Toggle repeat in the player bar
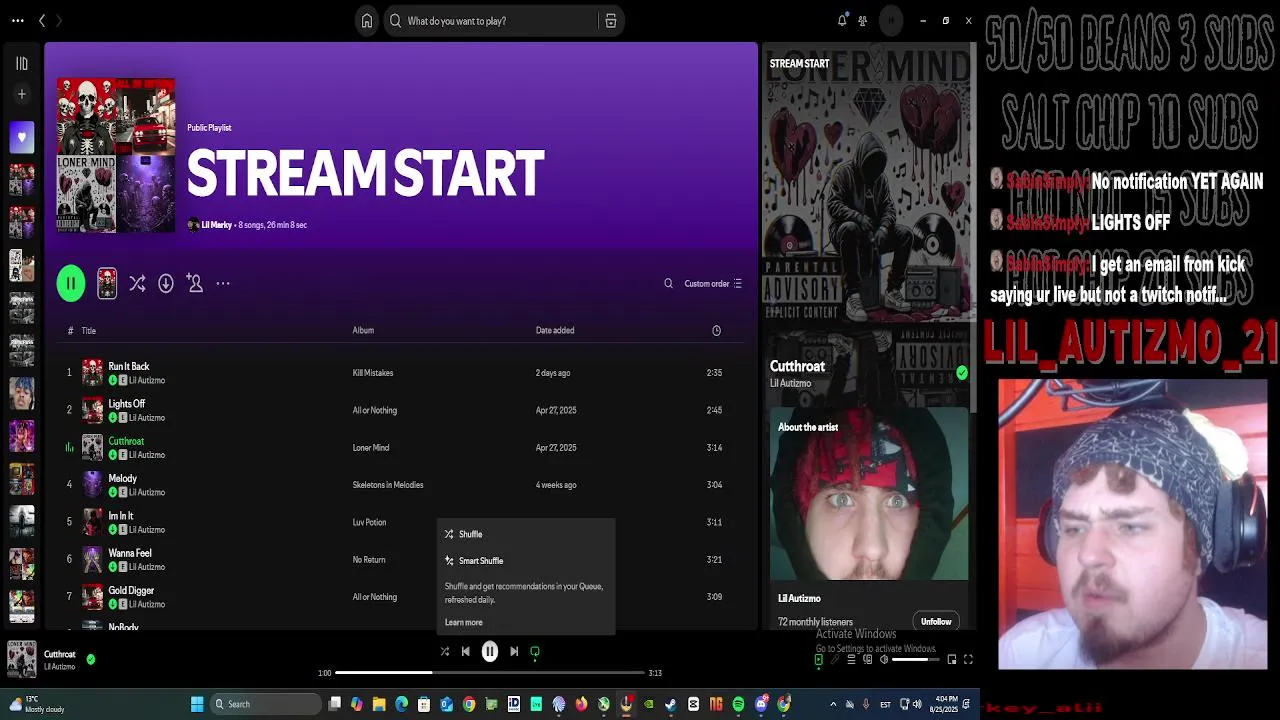Screen dimensions: 1280x720 tap(535, 652)
